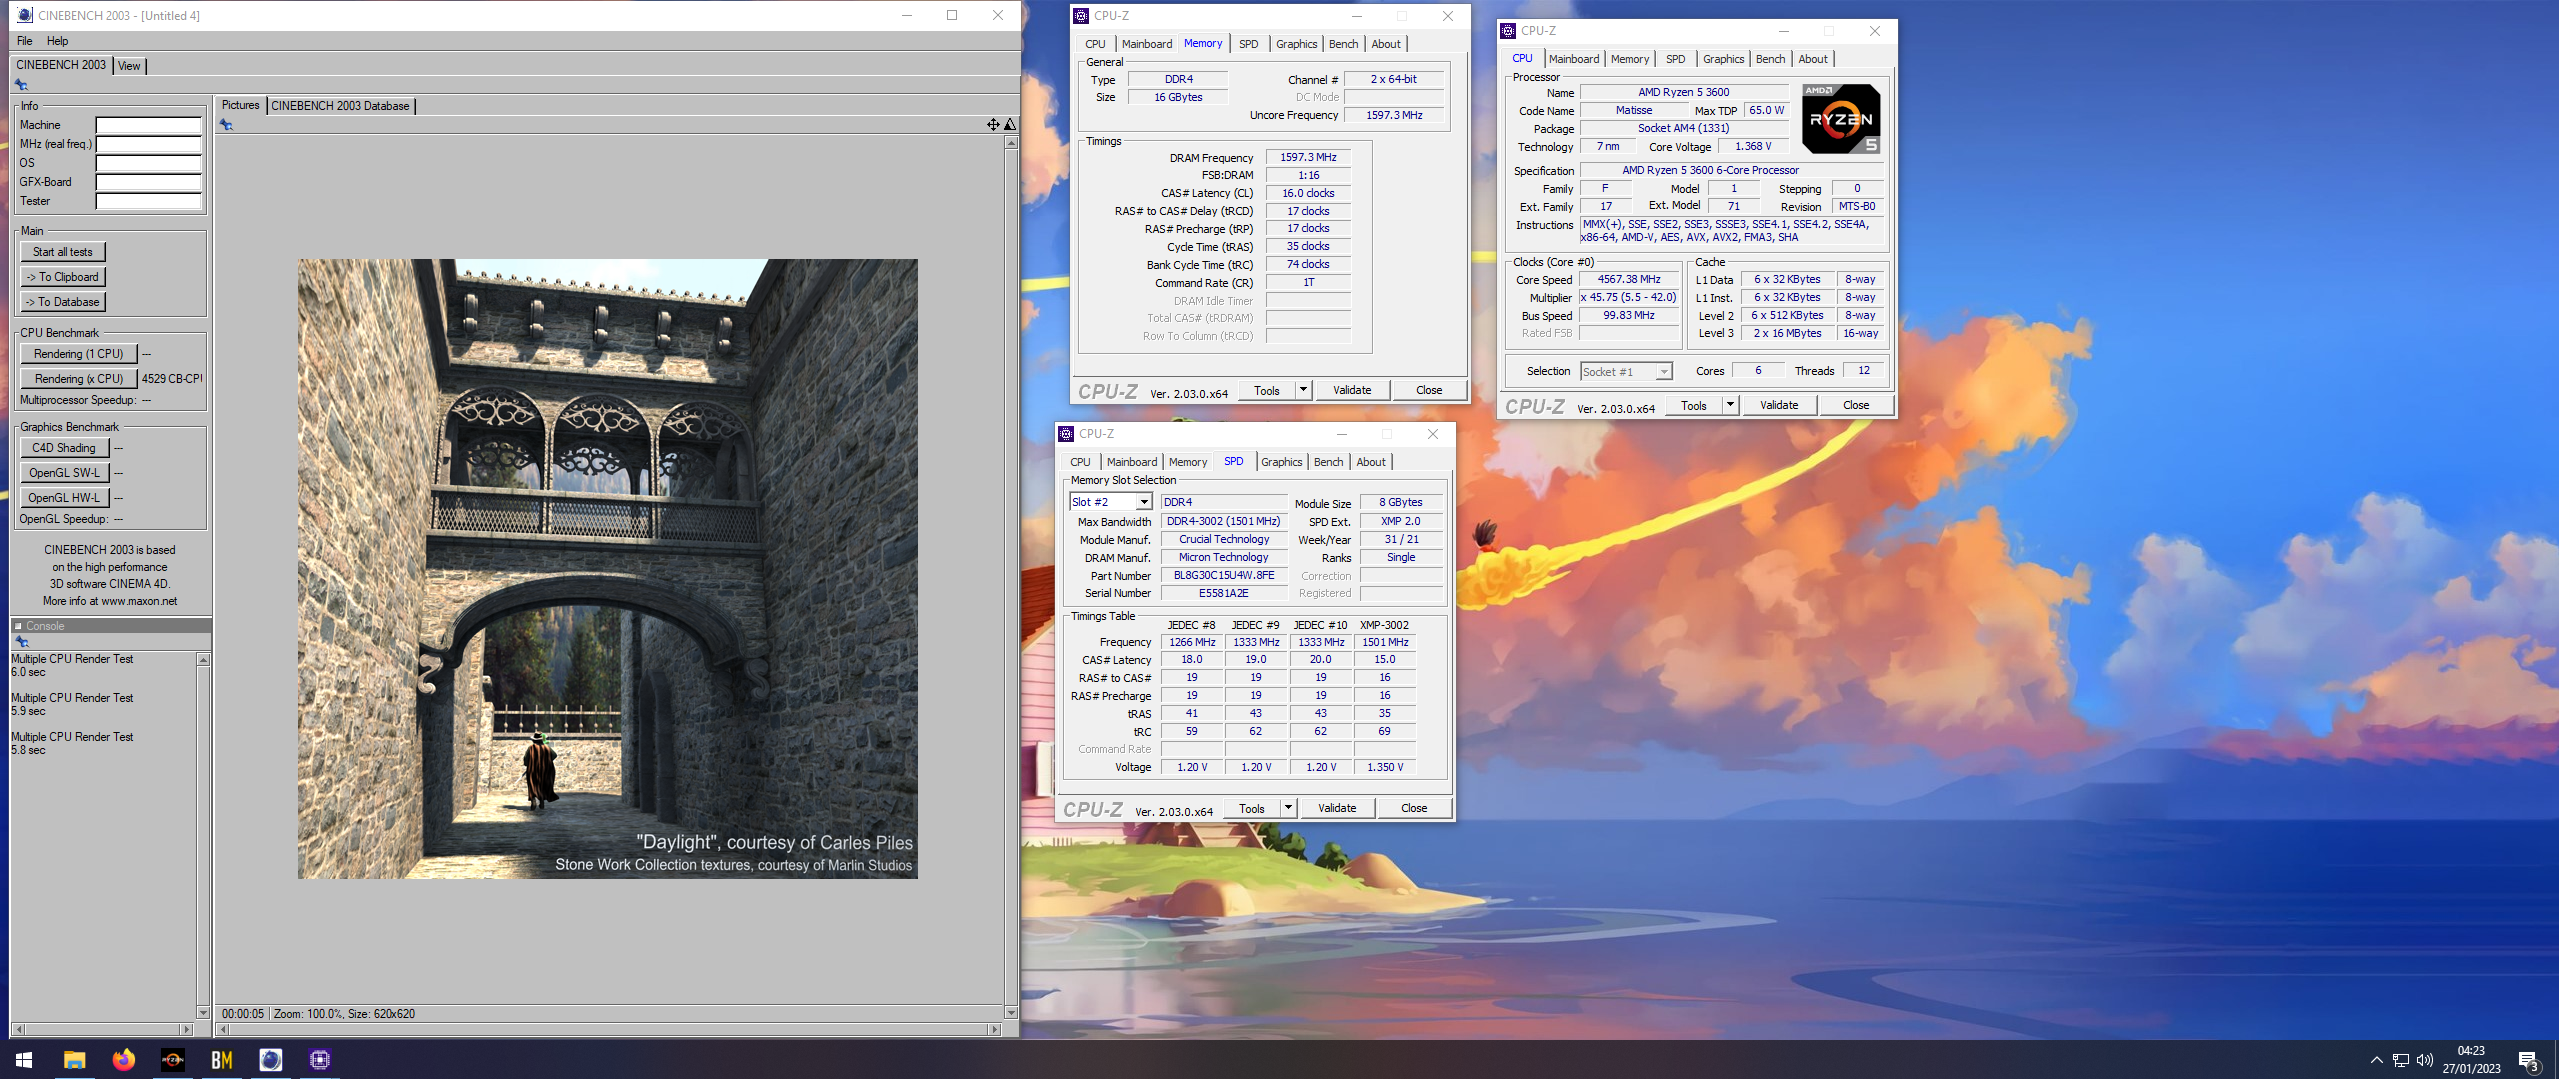This screenshot has width=2559, height=1079.
Task: Click the title icon of the CPU-Z CPU window
Action: tap(1508, 31)
